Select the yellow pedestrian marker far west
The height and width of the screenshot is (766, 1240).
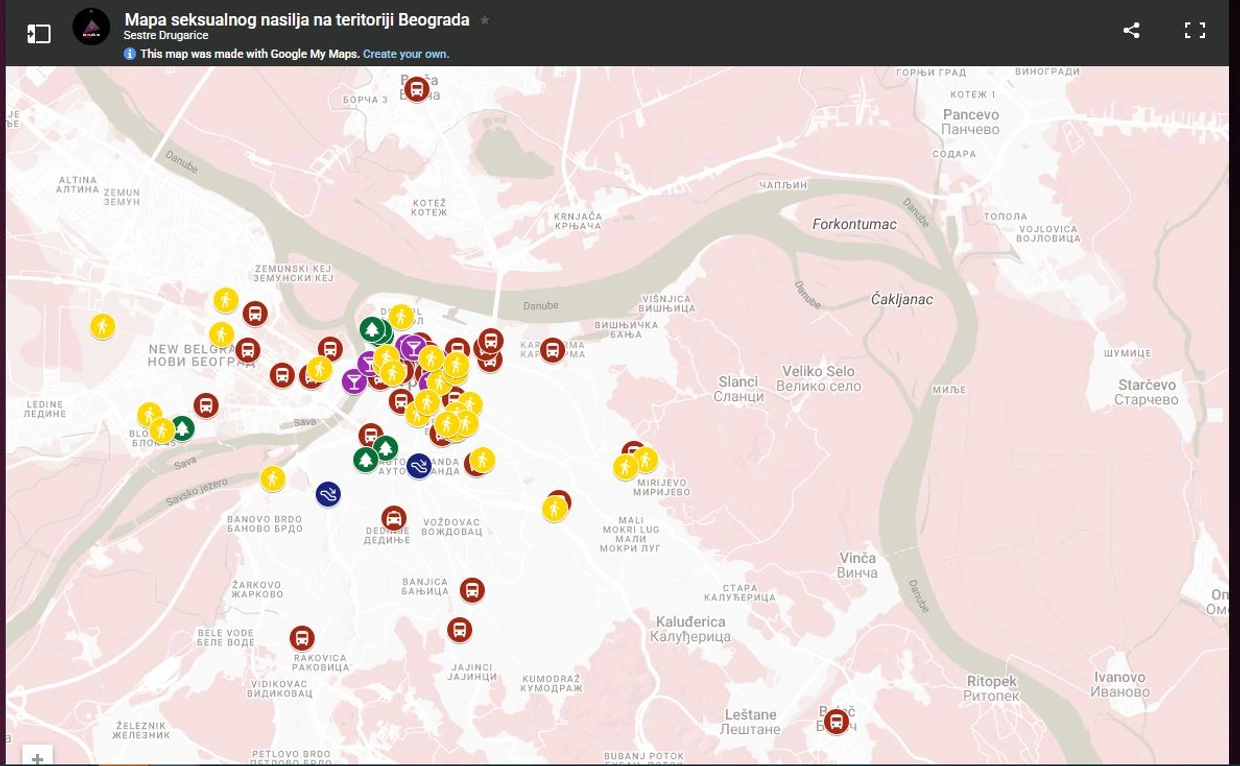[x=102, y=326]
